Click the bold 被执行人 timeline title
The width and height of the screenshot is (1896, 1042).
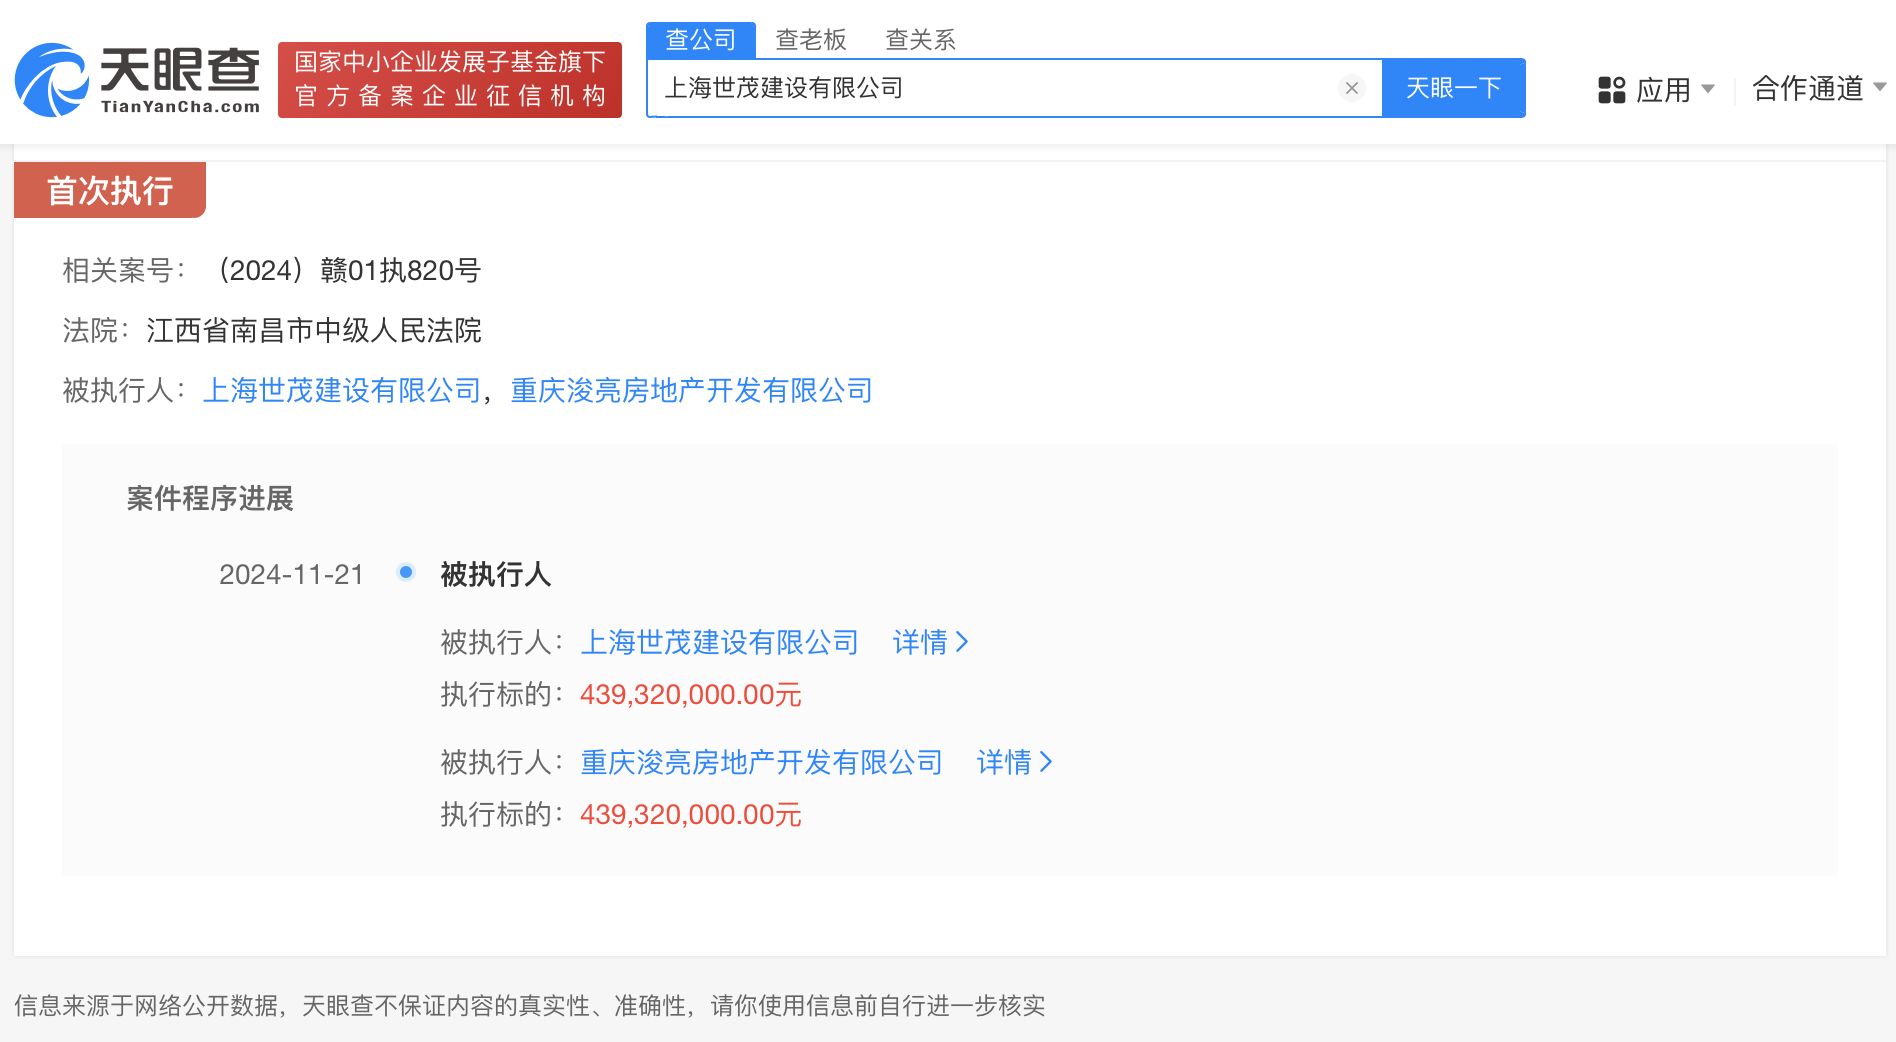[496, 574]
